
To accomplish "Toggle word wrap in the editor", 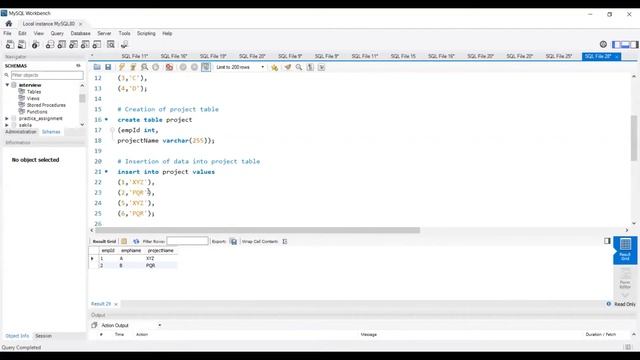I will [322, 67].
